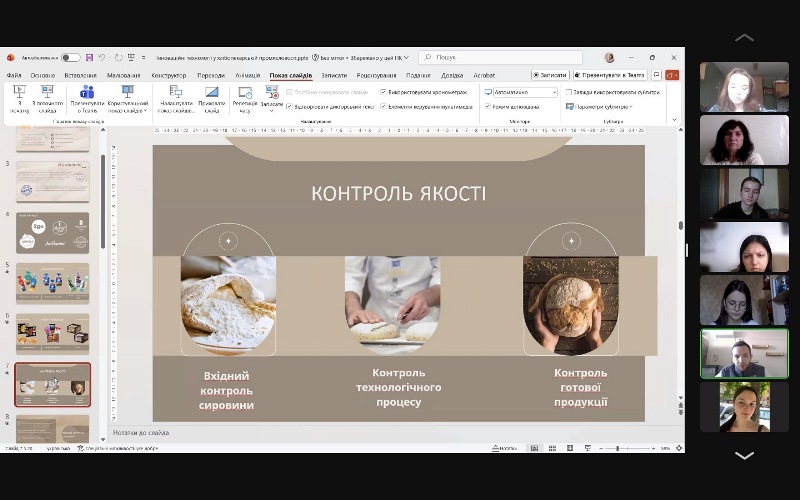
Task: Switch to the 'Анімація' ribbon tab
Action: [248, 75]
